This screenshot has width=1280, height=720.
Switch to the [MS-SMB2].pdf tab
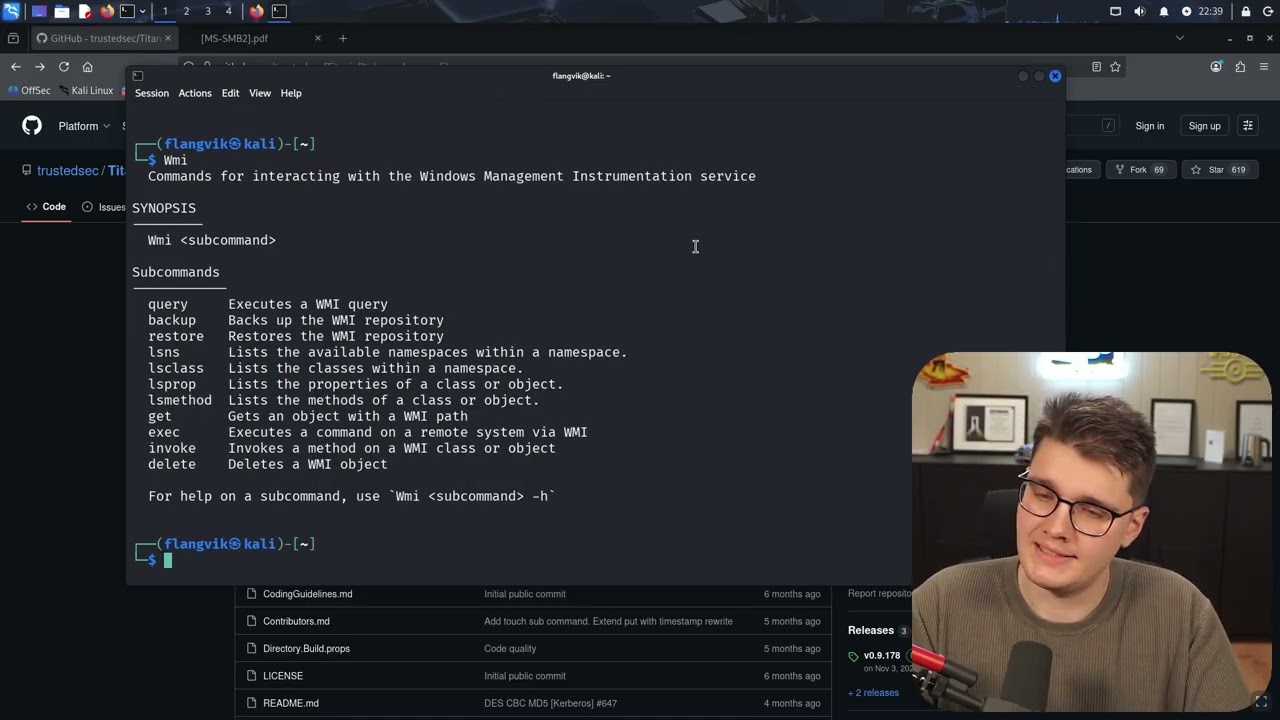point(234,38)
